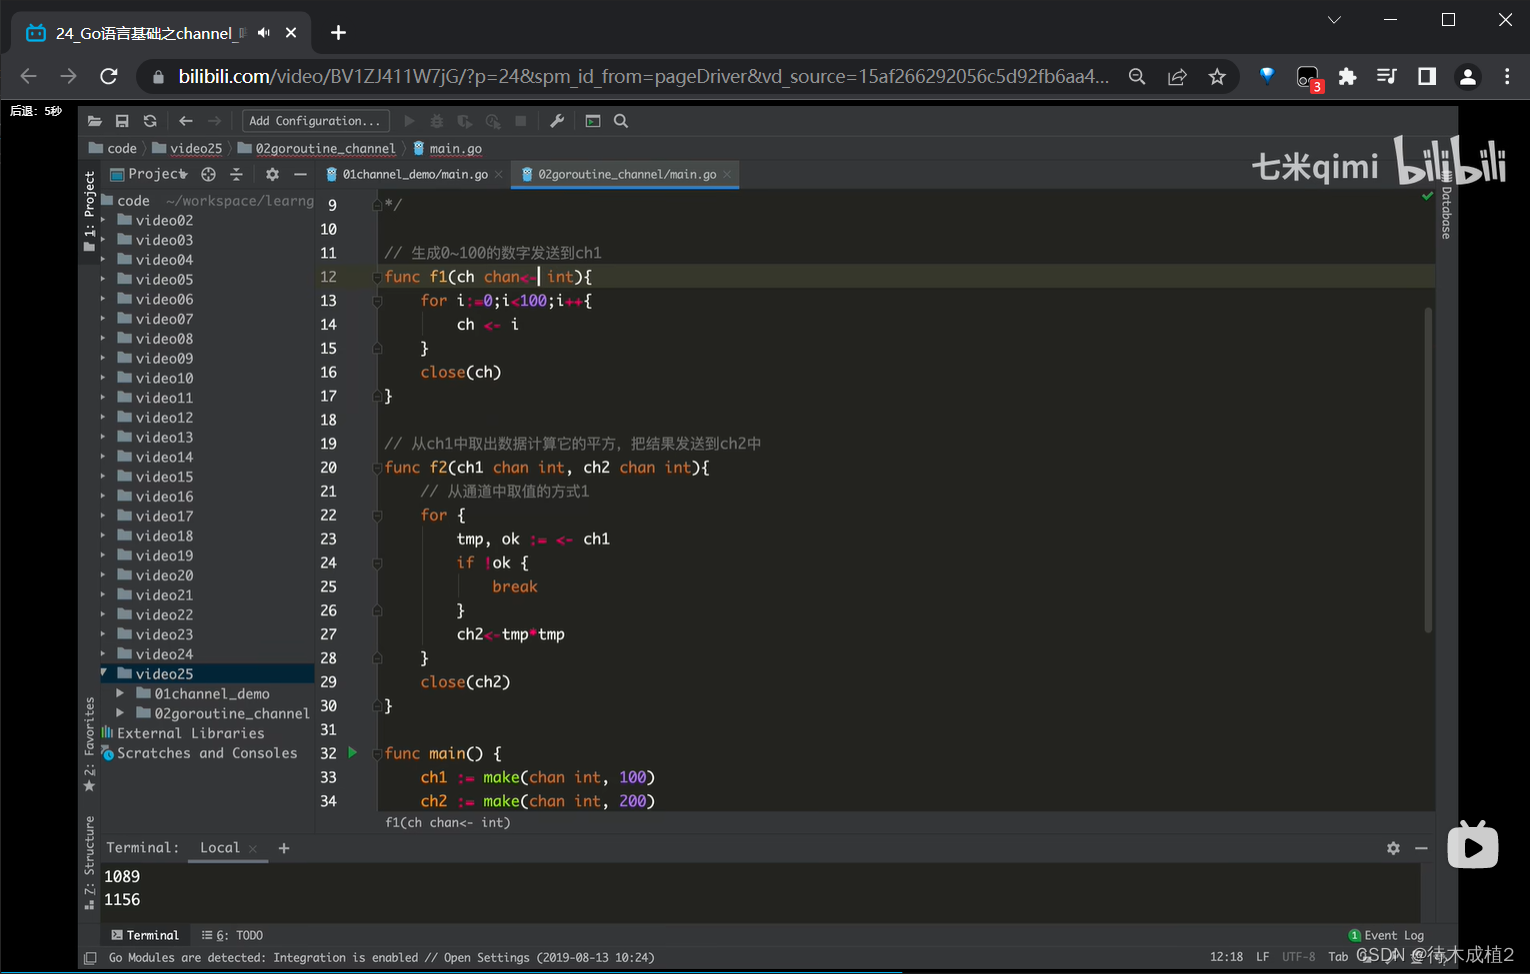The height and width of the screenshot is (974, 1530).
Task: Open the Local terminal tab
Action: pos(220,848)
